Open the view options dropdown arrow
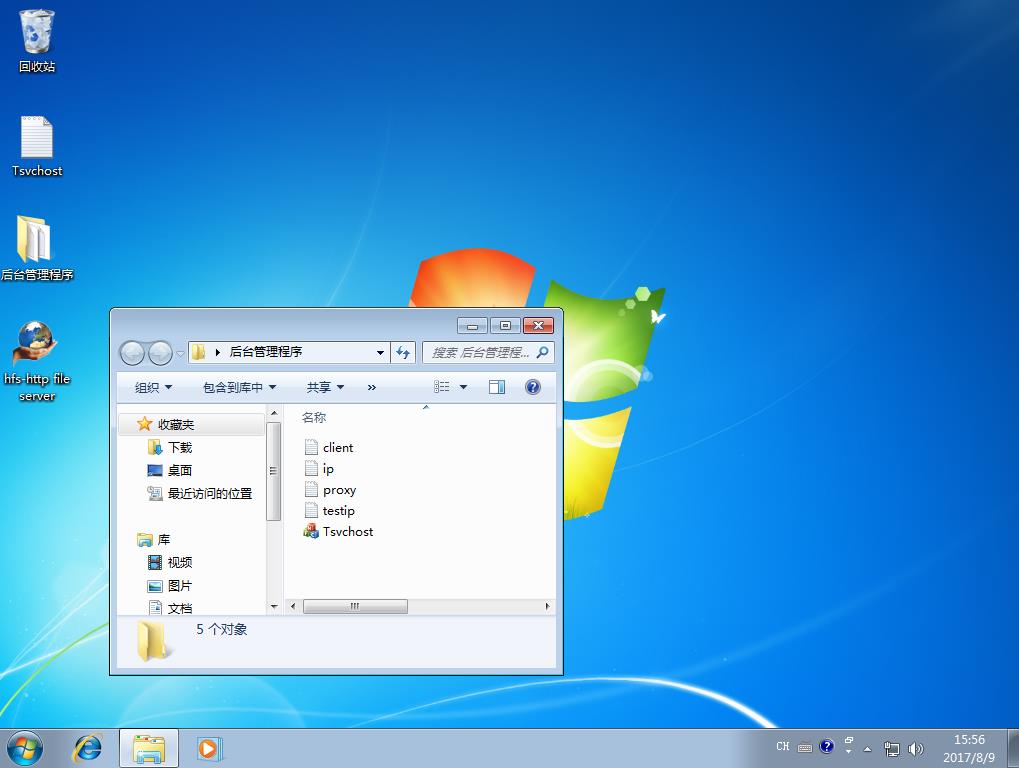Viewport: 1019px width, 768px height. point(463,387)
